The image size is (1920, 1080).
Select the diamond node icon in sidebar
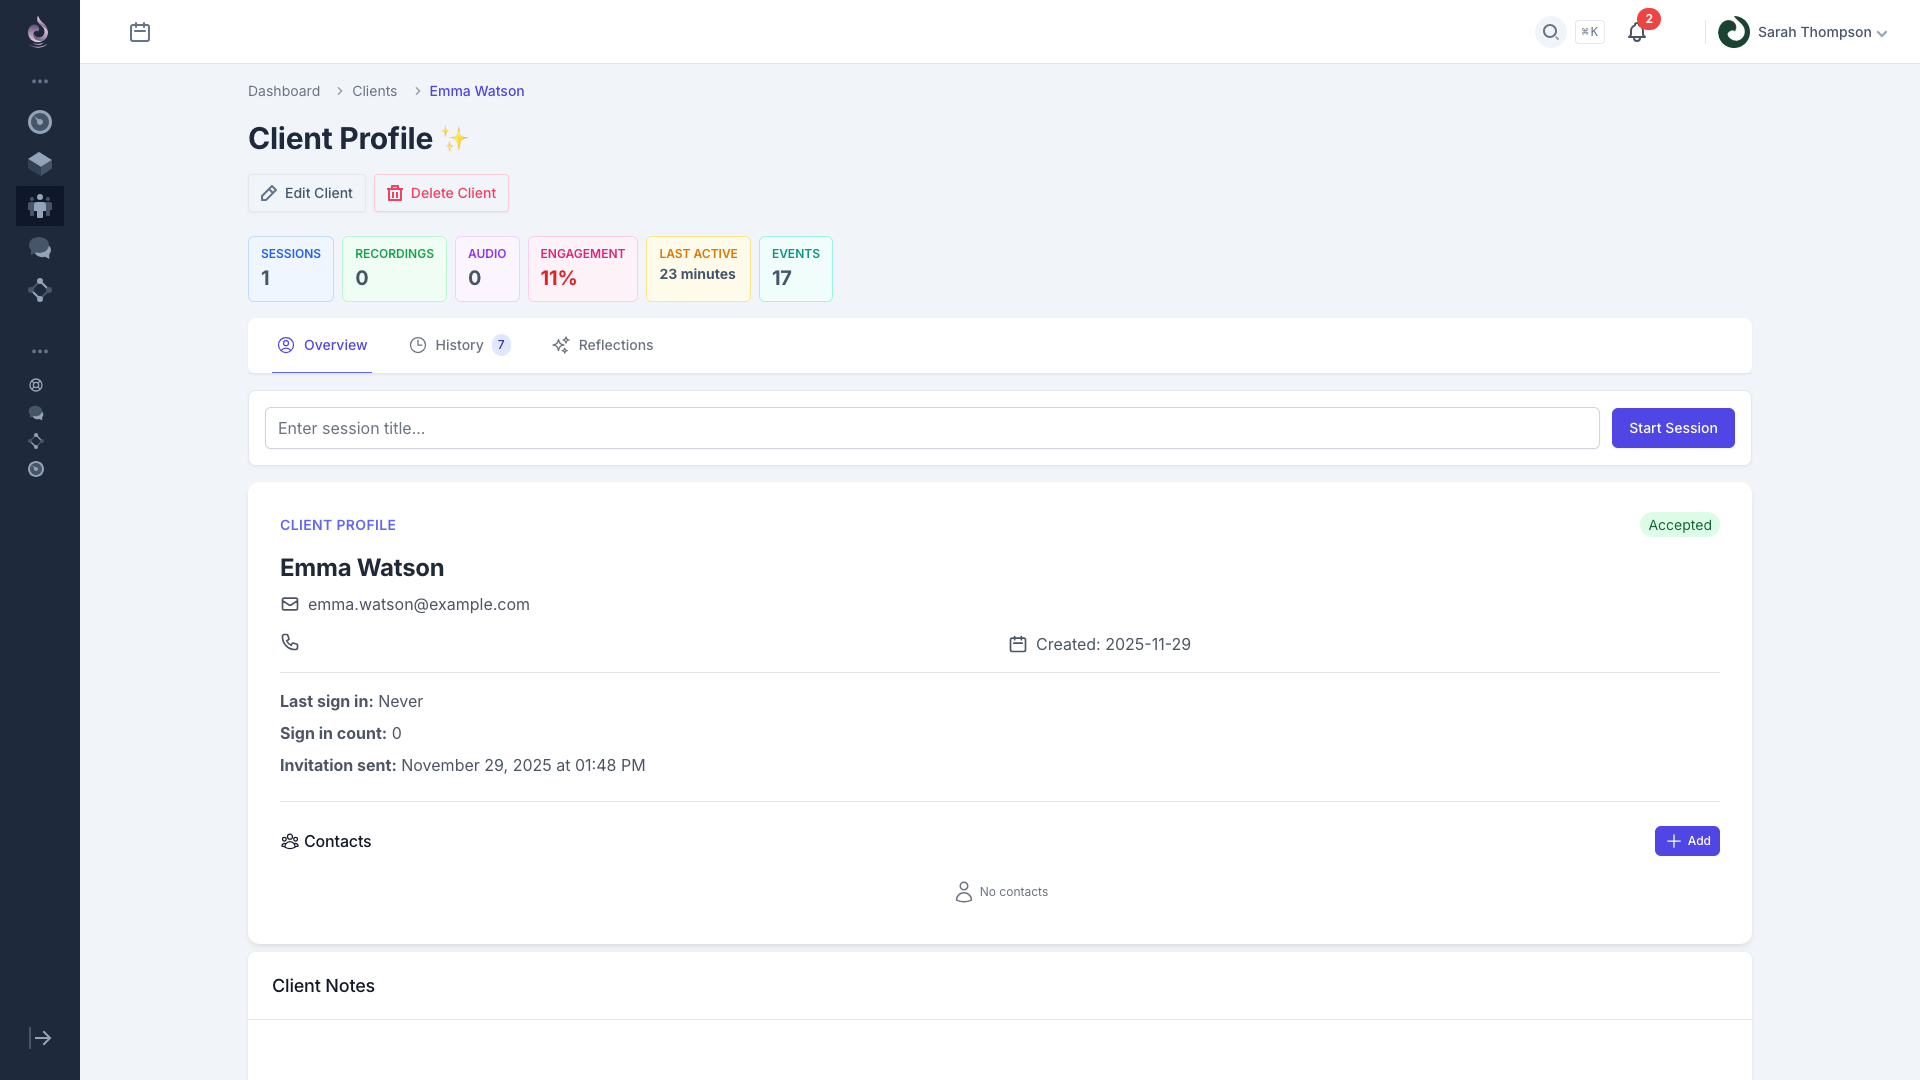click(x=40, y=290)
